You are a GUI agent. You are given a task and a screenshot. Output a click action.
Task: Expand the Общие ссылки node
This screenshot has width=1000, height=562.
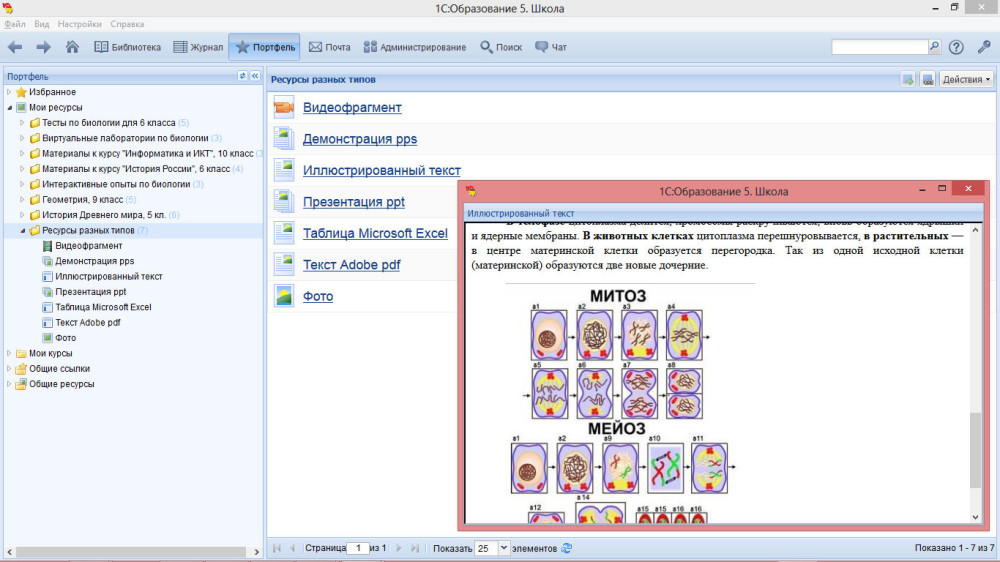(x=10, y=369)
